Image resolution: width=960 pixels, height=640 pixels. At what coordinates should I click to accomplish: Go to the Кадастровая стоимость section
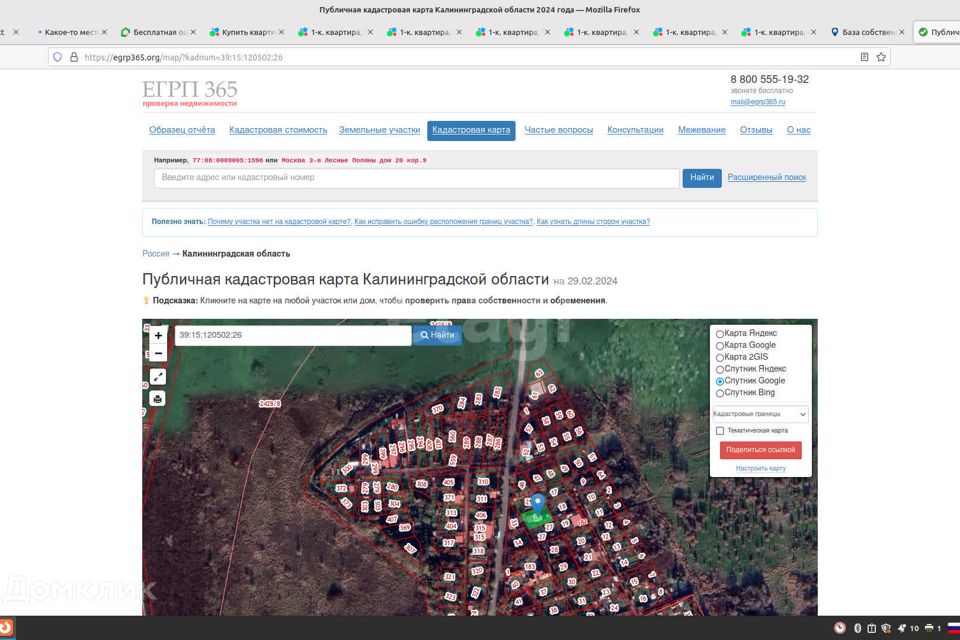tap(278, 130)
